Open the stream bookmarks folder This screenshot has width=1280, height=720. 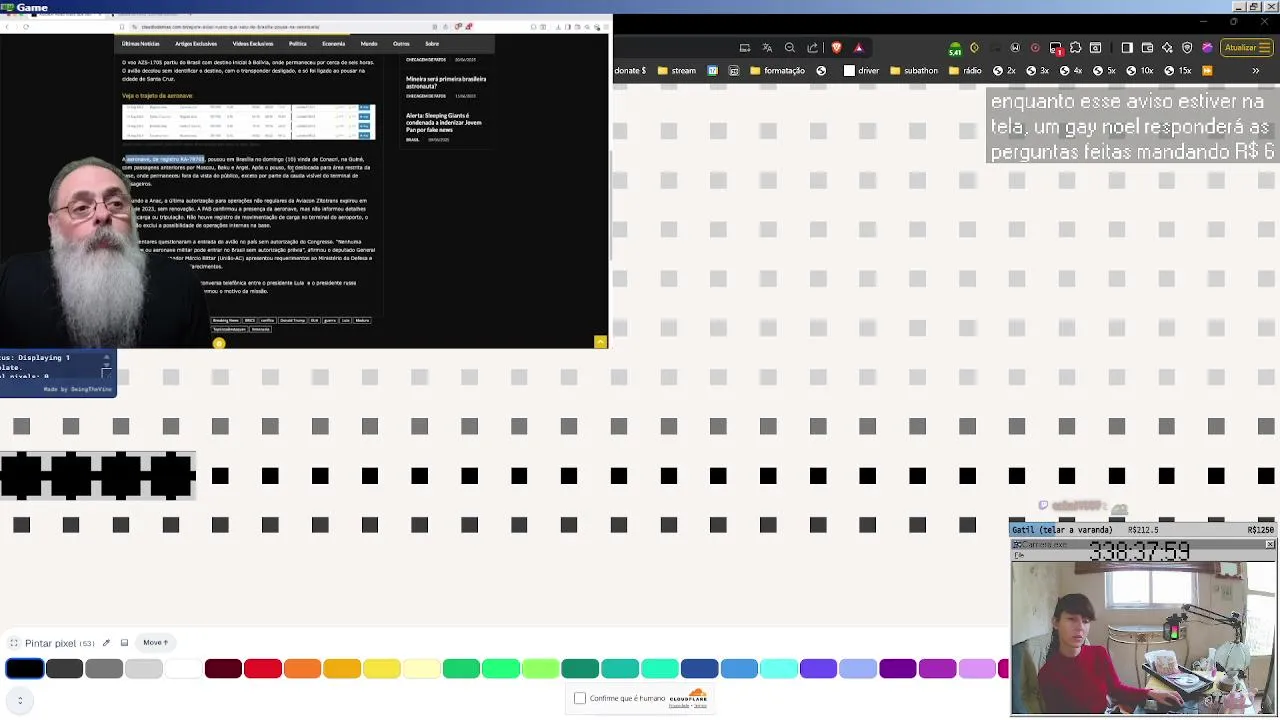coord(677,71)
